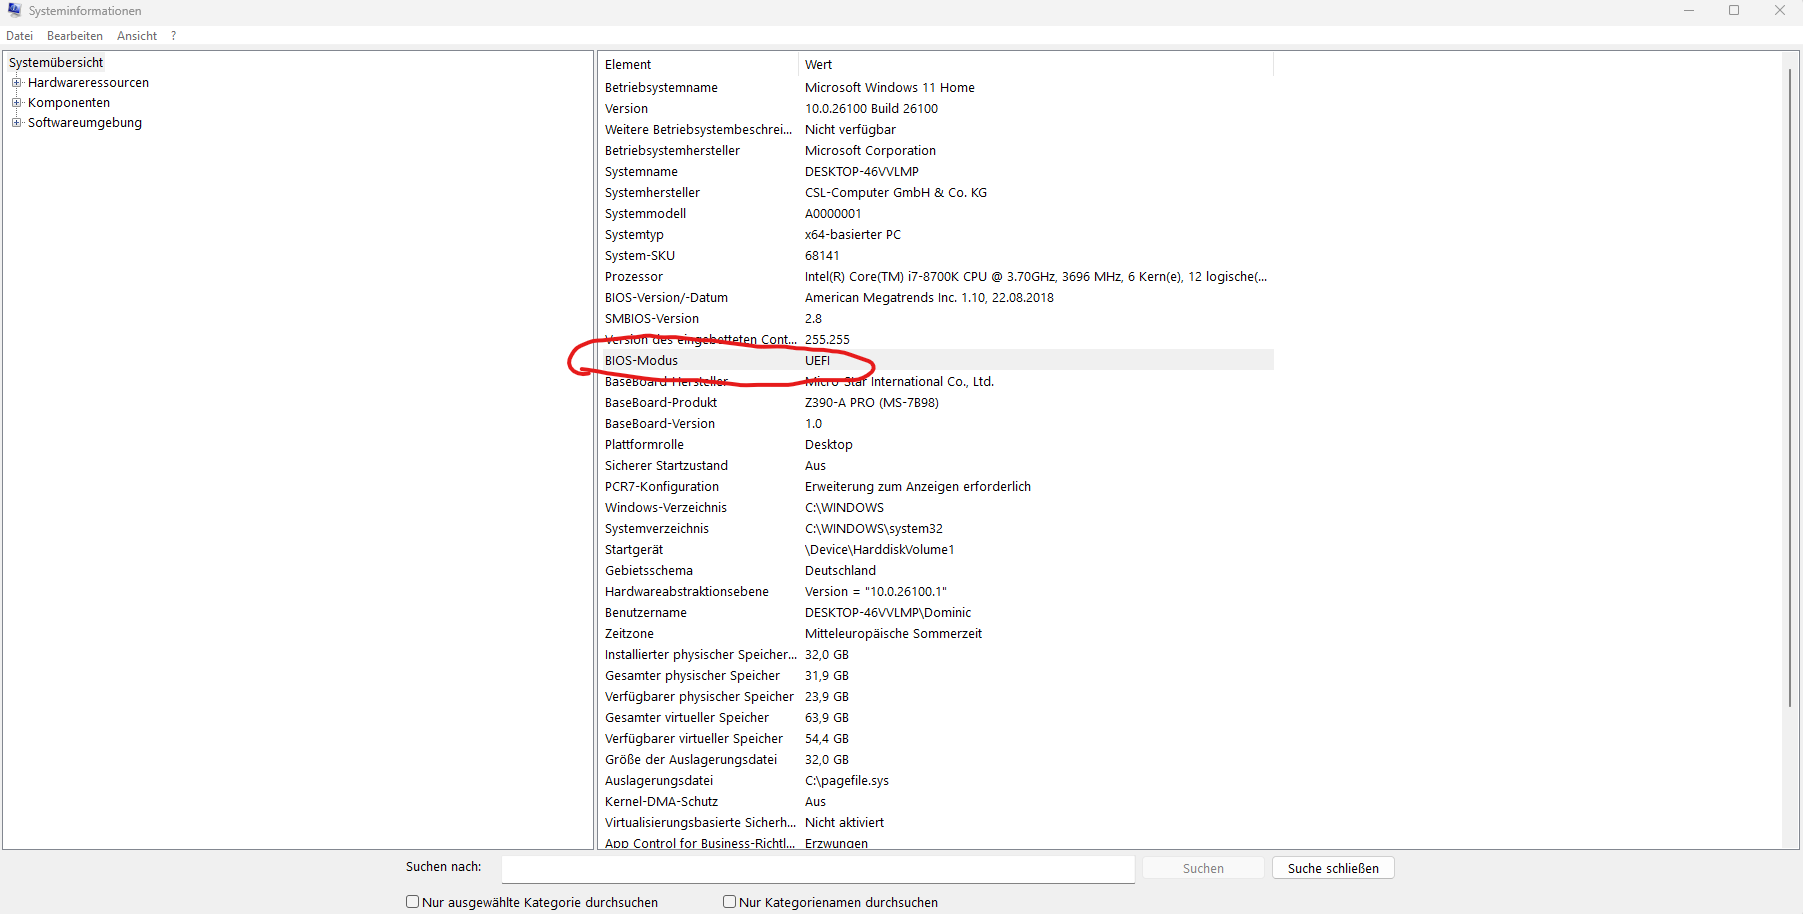This screenshot has width=1803, height=914.
Task: Select the System-SKU row
Action: pyautogui.click(x=936, y=256)
